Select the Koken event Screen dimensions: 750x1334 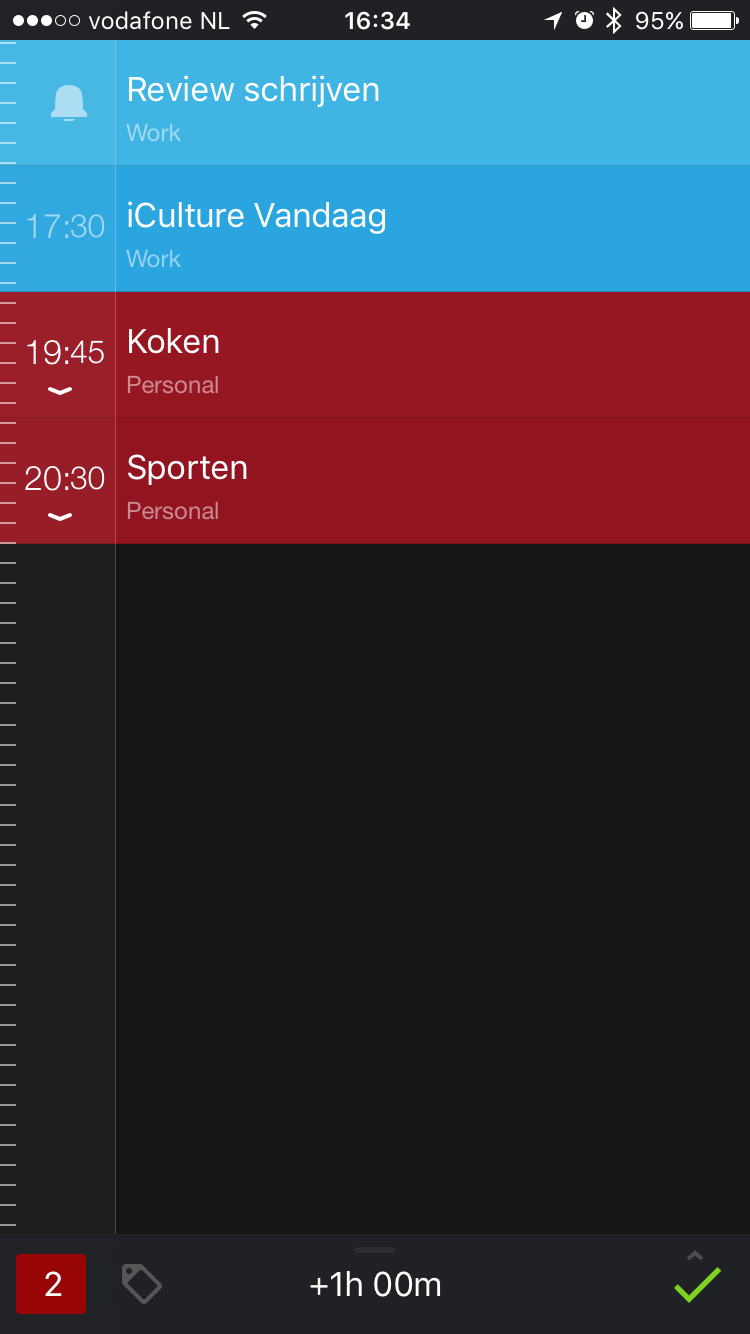pyautogui.click(x=432, y=355)
